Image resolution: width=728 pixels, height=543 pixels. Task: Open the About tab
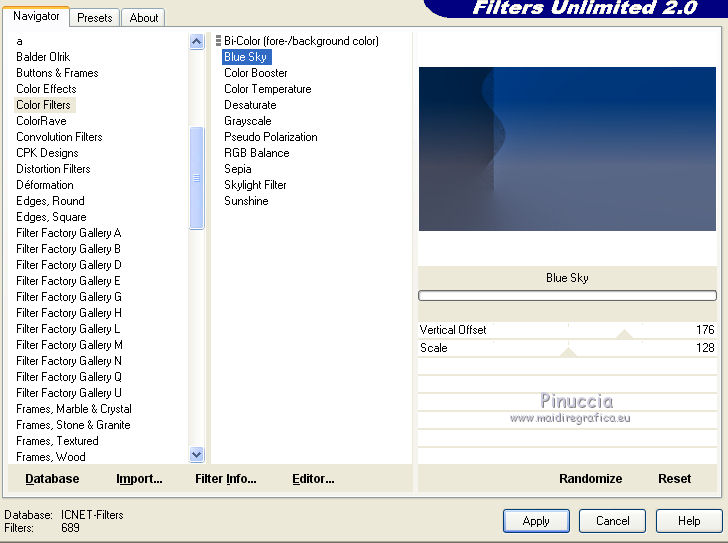click(143, 18)
